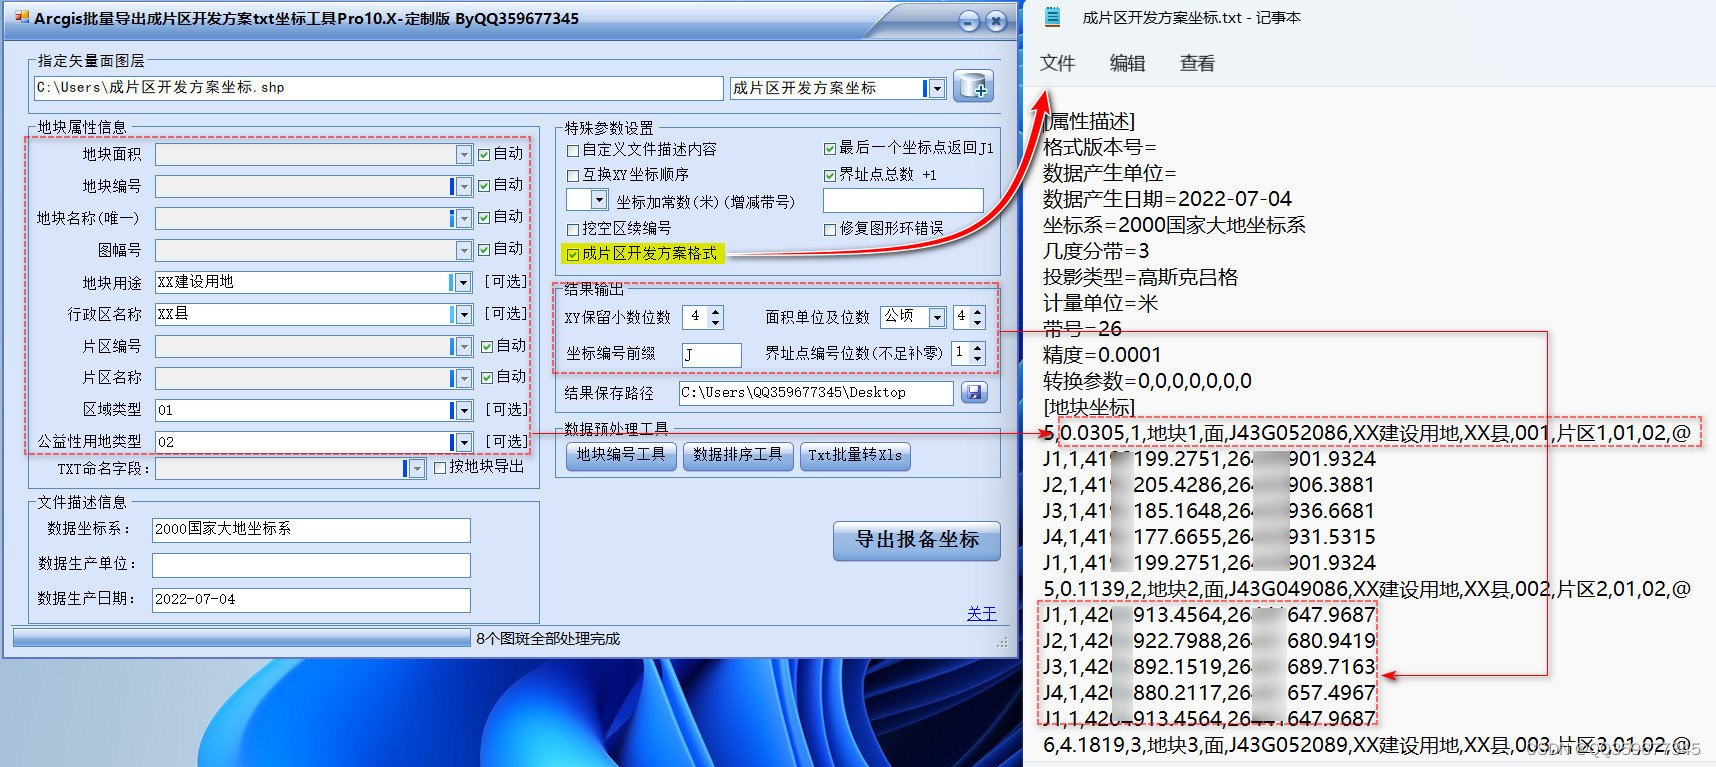Viewport: 1716px width, 767px height.
Task: Open 文件 menu in Notepad
Action: [1057, 63]
